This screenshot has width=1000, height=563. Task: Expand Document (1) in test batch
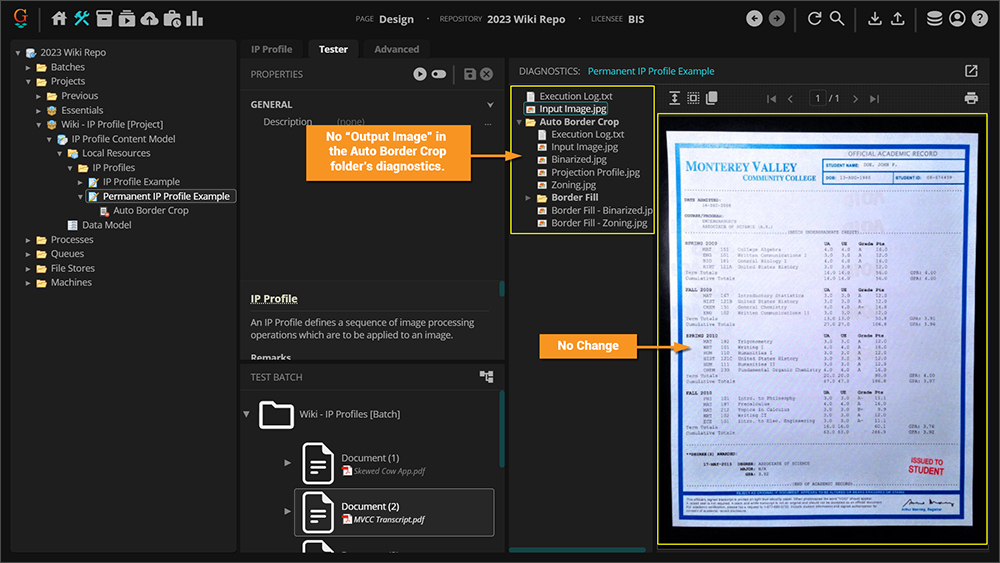(x=288, y=463)
